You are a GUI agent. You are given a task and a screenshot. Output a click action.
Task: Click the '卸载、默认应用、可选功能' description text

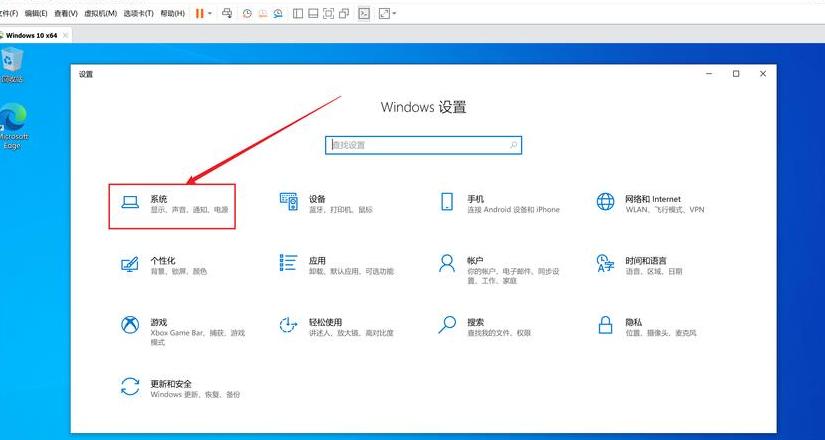coord(351,272)
